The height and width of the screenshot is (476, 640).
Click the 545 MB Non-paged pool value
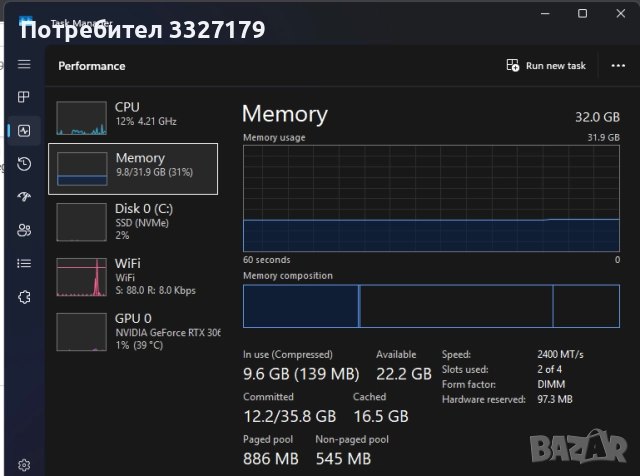click(x=343, y=458)
